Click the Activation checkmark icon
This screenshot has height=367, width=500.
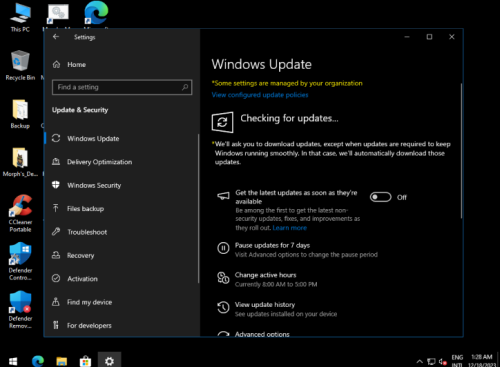tap(56, 278)
